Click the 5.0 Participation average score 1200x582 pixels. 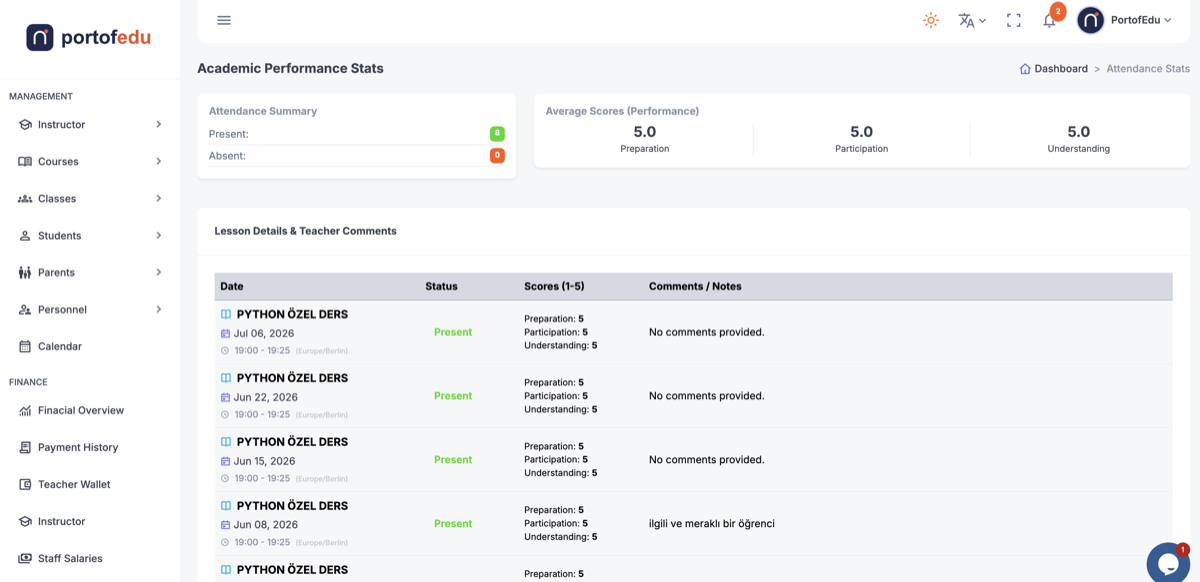tap(861, 132)
